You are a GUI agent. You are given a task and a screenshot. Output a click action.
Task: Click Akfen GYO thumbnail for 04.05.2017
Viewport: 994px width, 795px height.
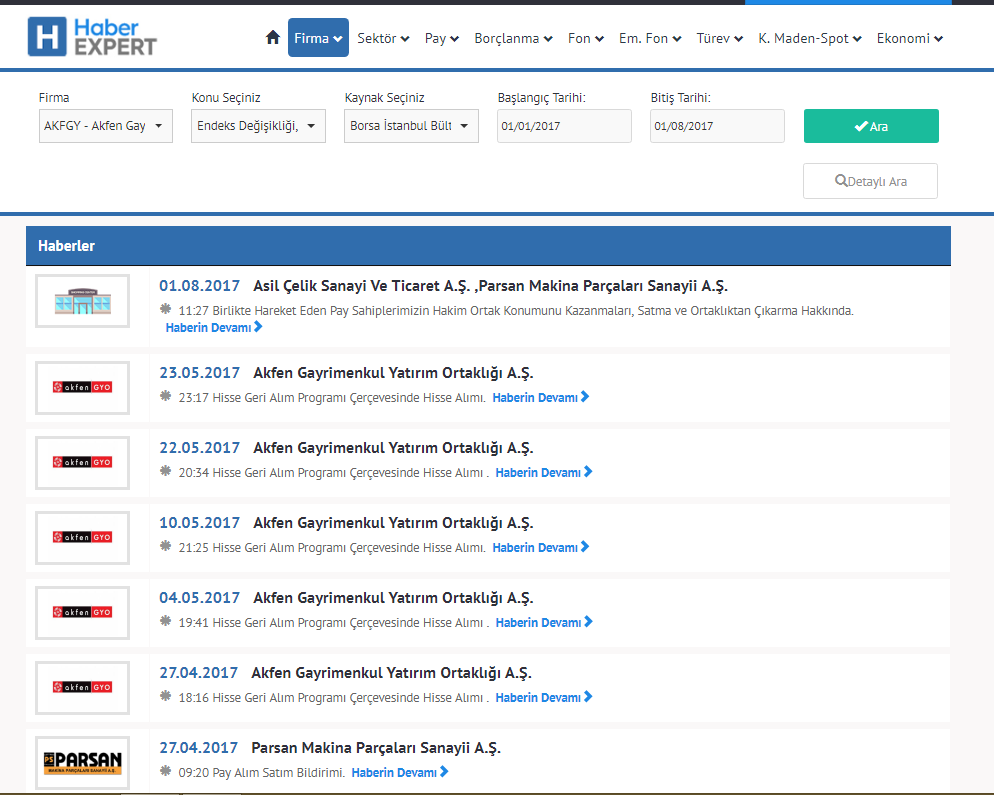(82, 612)
